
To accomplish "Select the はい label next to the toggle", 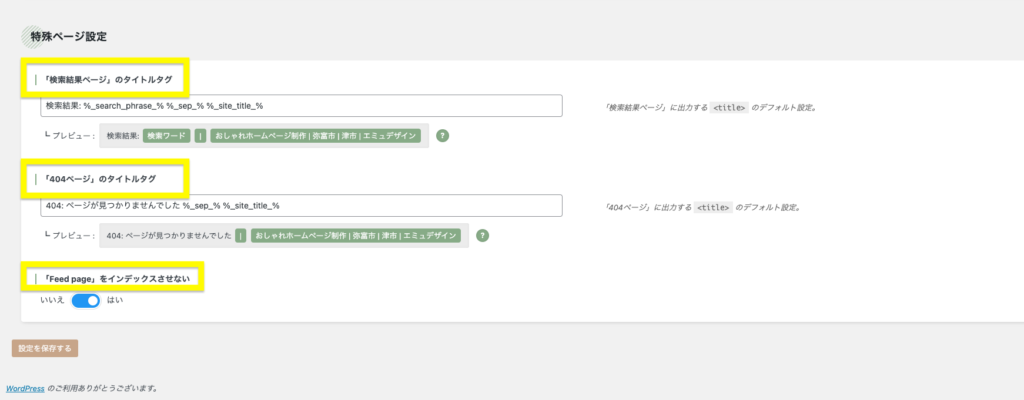I will [114, 300].
